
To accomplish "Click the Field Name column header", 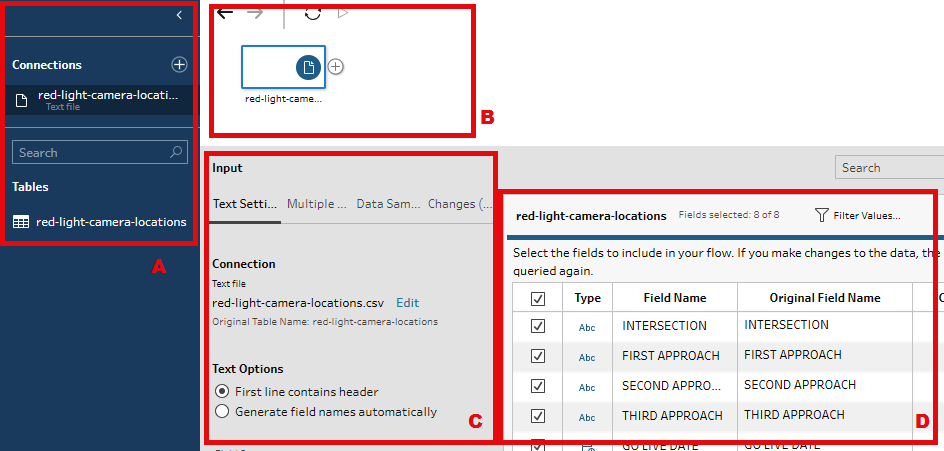I will pyautogui.click(x=675, y=298).
